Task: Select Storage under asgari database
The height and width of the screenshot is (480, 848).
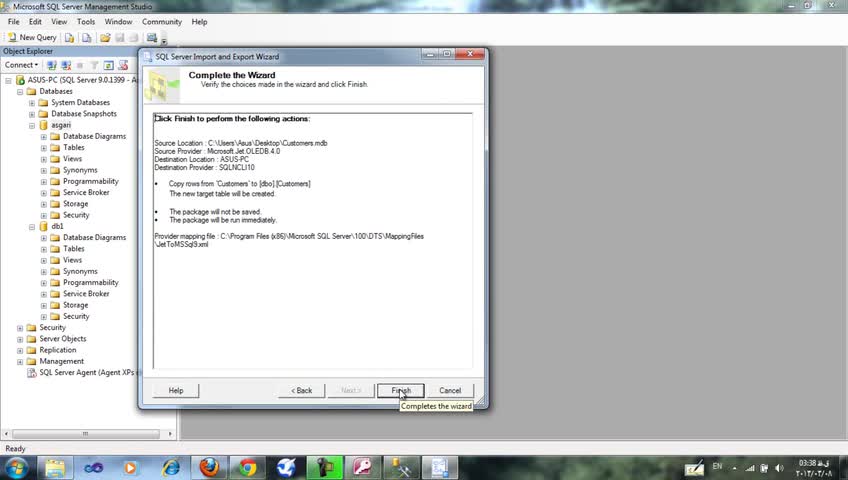Action: click(x=75, y=204)
